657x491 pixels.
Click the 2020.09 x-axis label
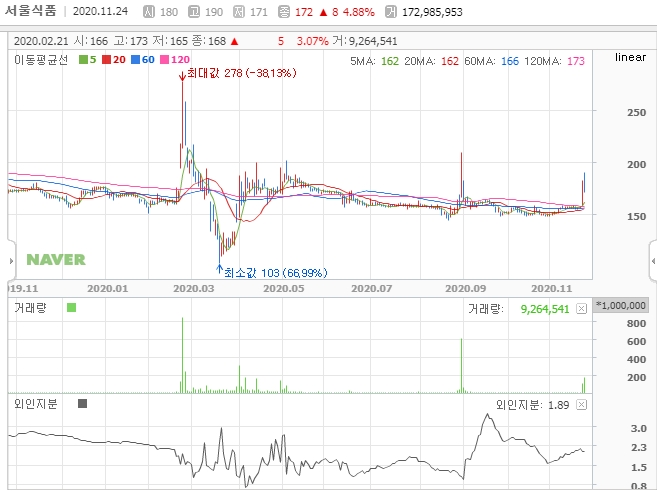466,289
